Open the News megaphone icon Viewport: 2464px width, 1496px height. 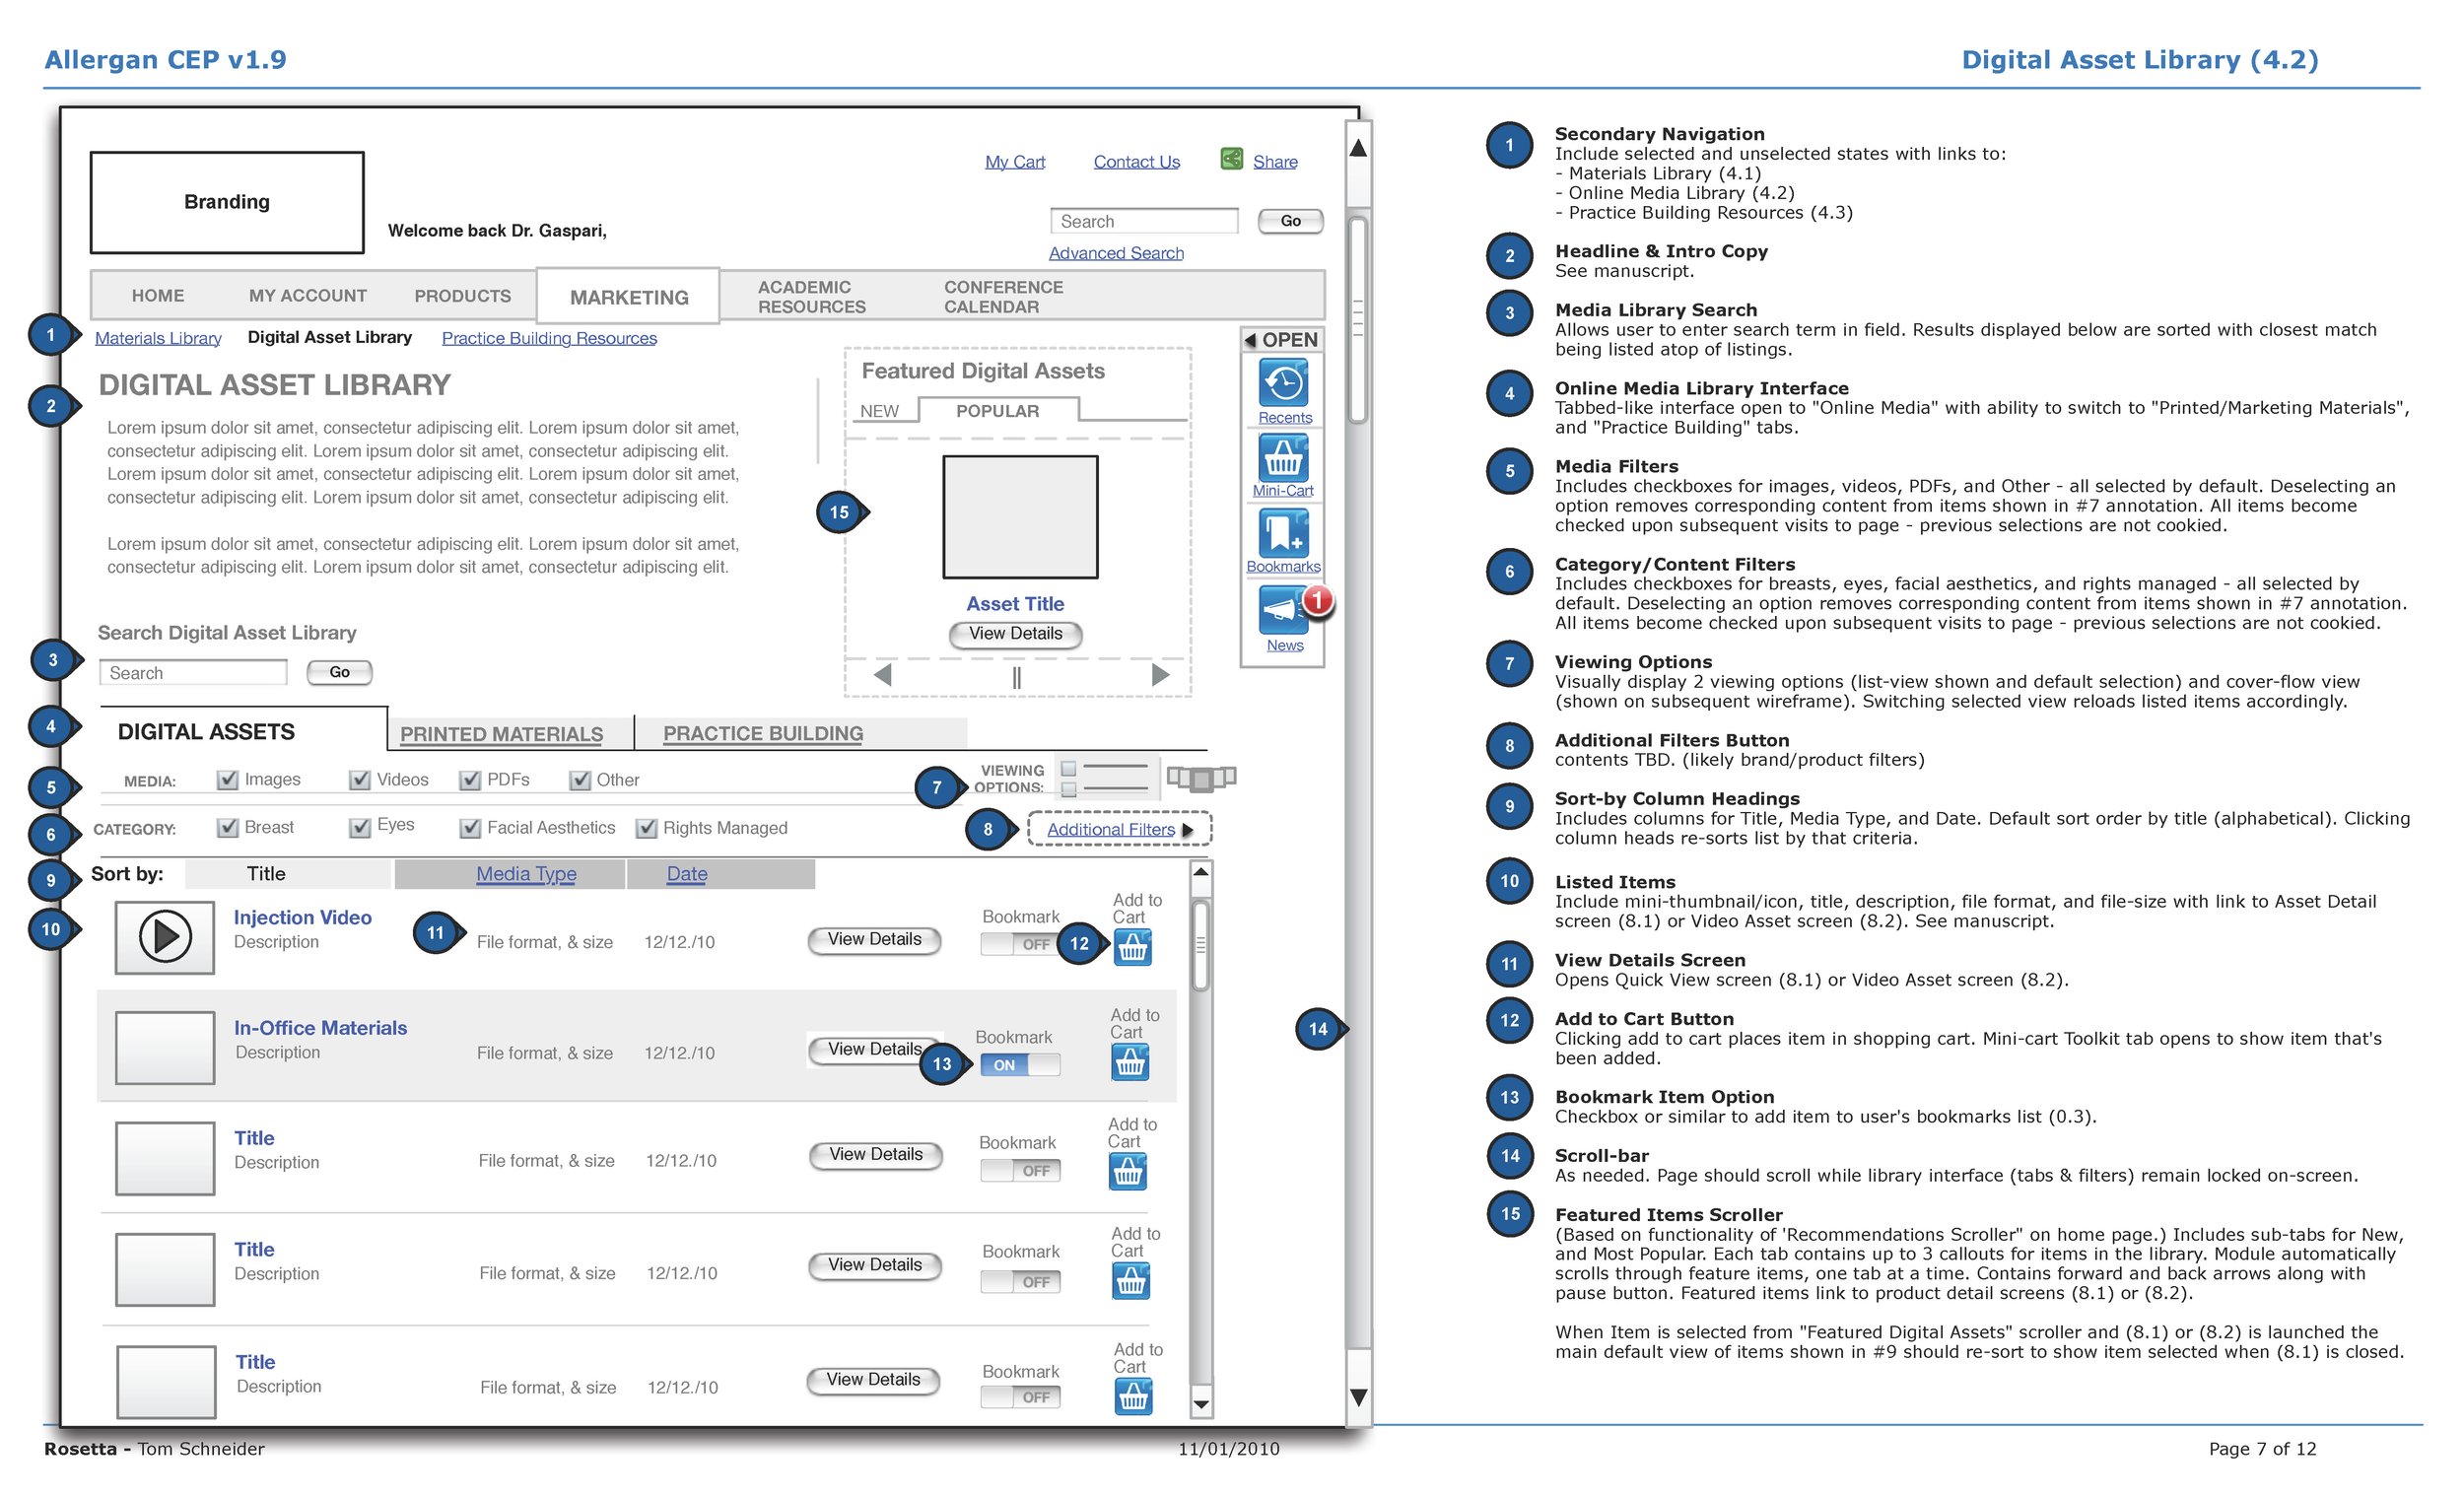click(x=1283, y=610)
